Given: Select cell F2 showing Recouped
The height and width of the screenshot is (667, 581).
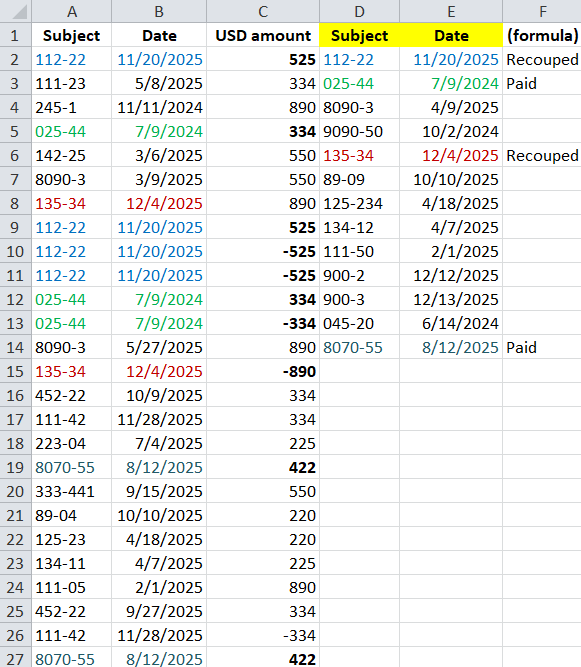Looking at the screenshot, I should coord(542,60).
